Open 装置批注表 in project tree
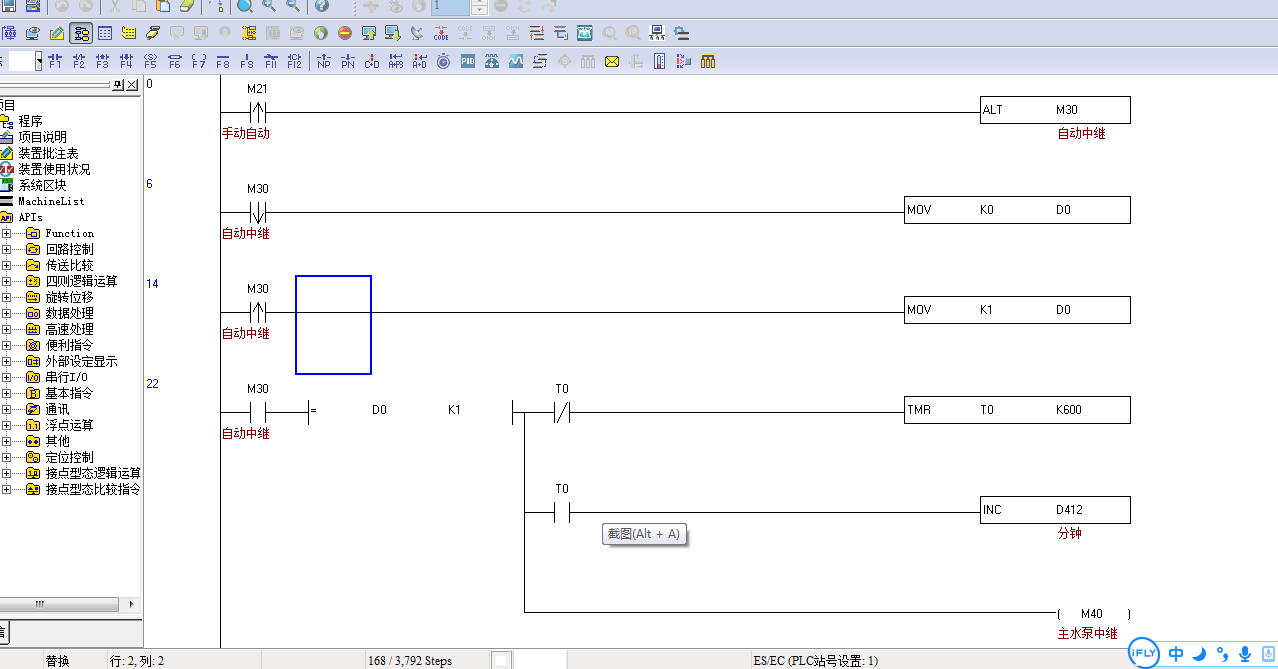This screenshot has height=669, width=1278. [x=48, y=153]
